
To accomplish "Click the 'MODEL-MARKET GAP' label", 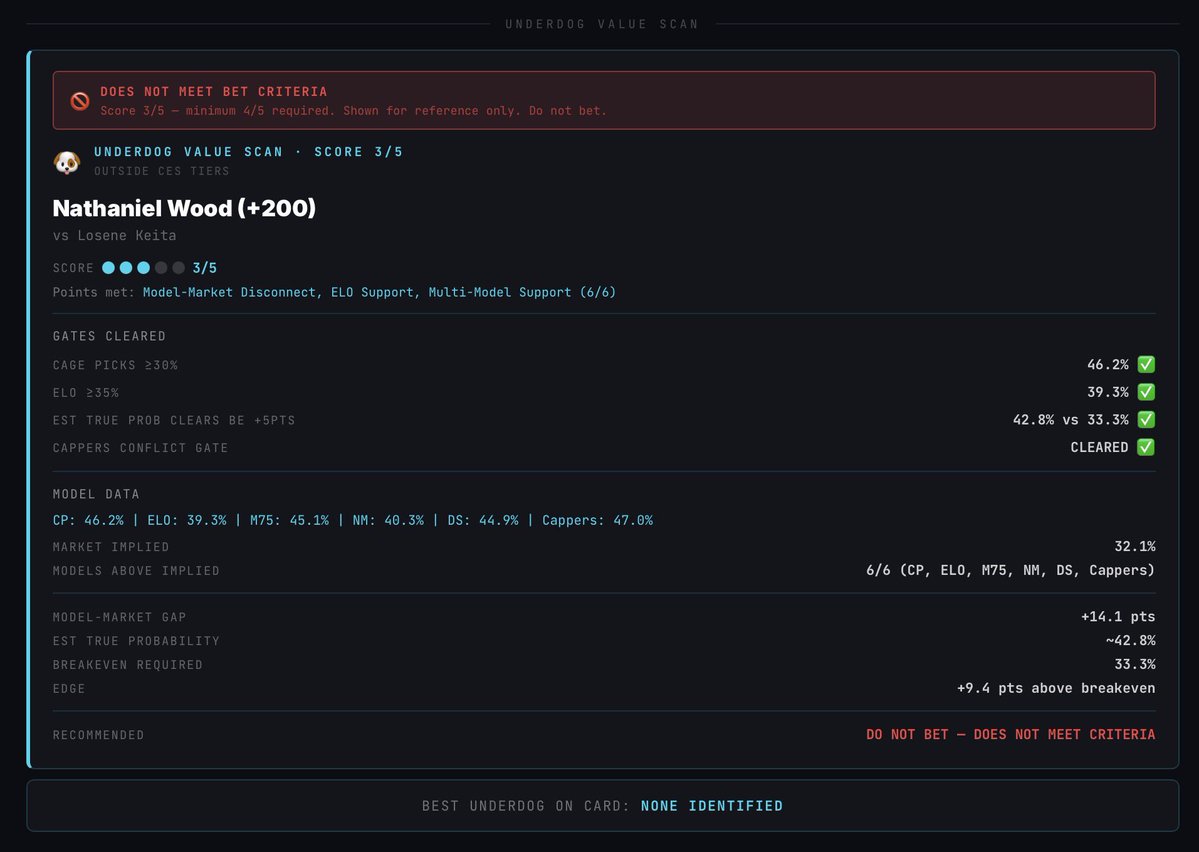I will coord(119,616).
